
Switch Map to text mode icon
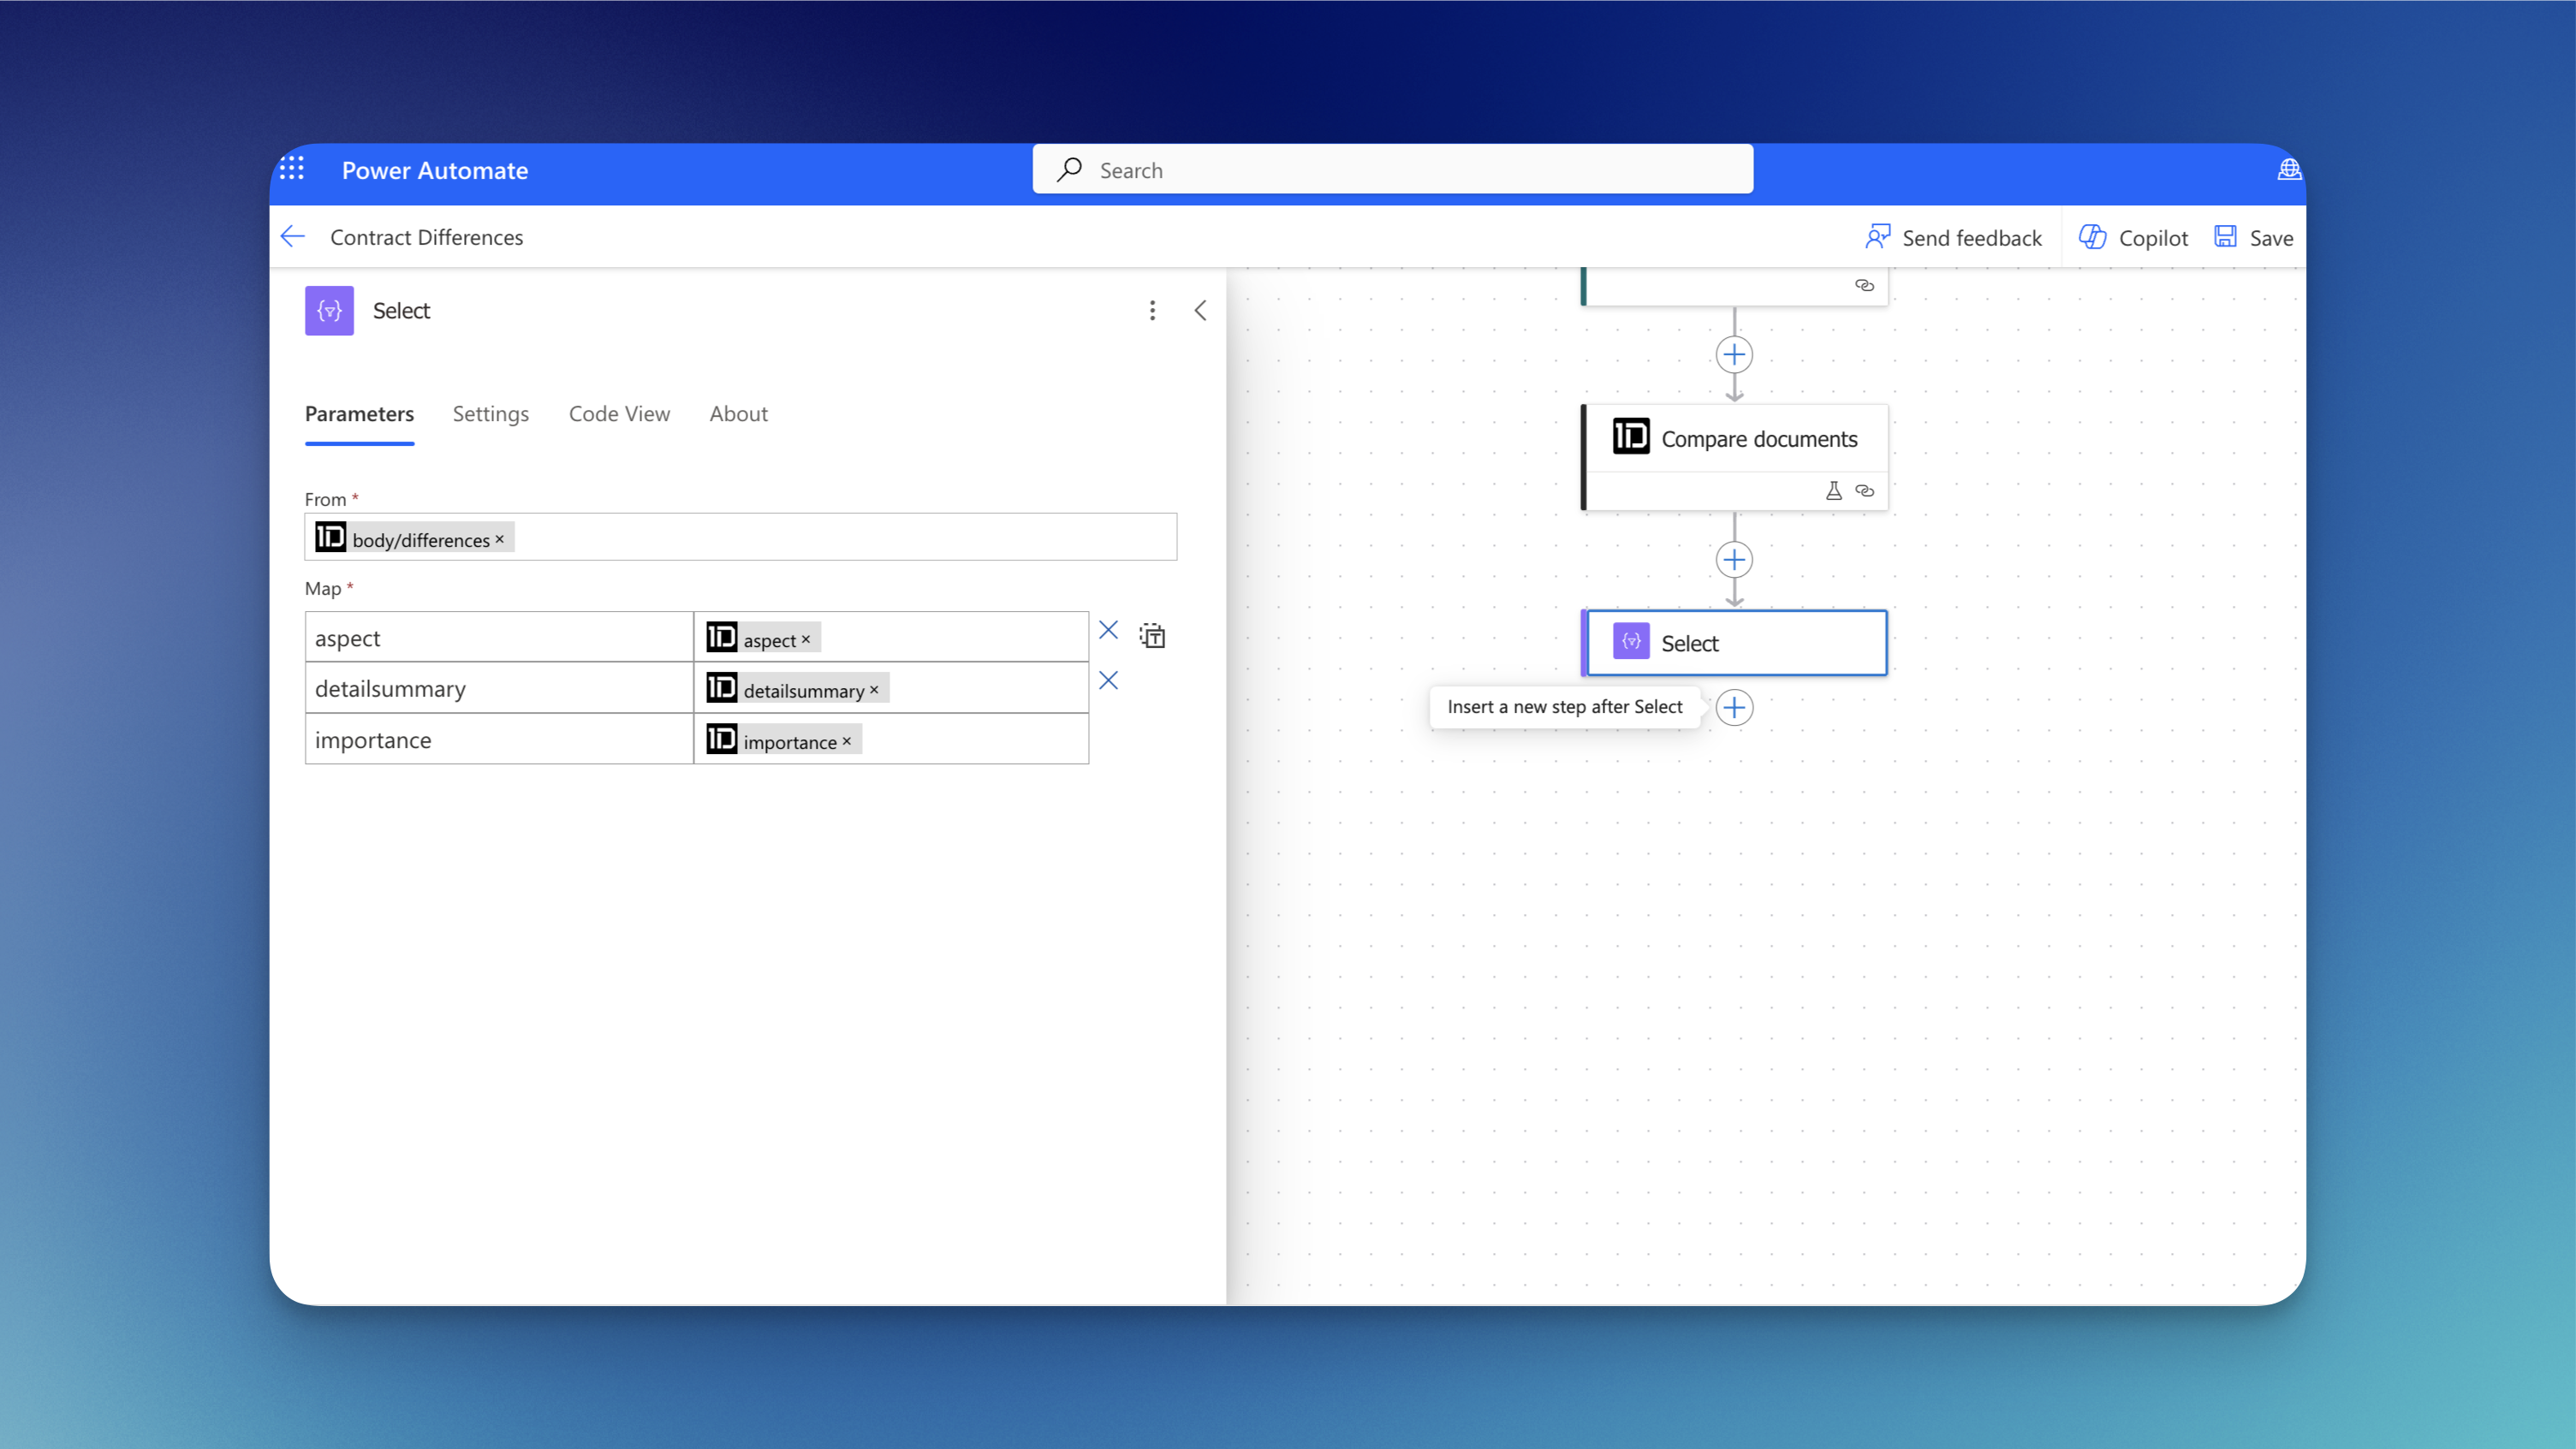(x=1152, y=636)
